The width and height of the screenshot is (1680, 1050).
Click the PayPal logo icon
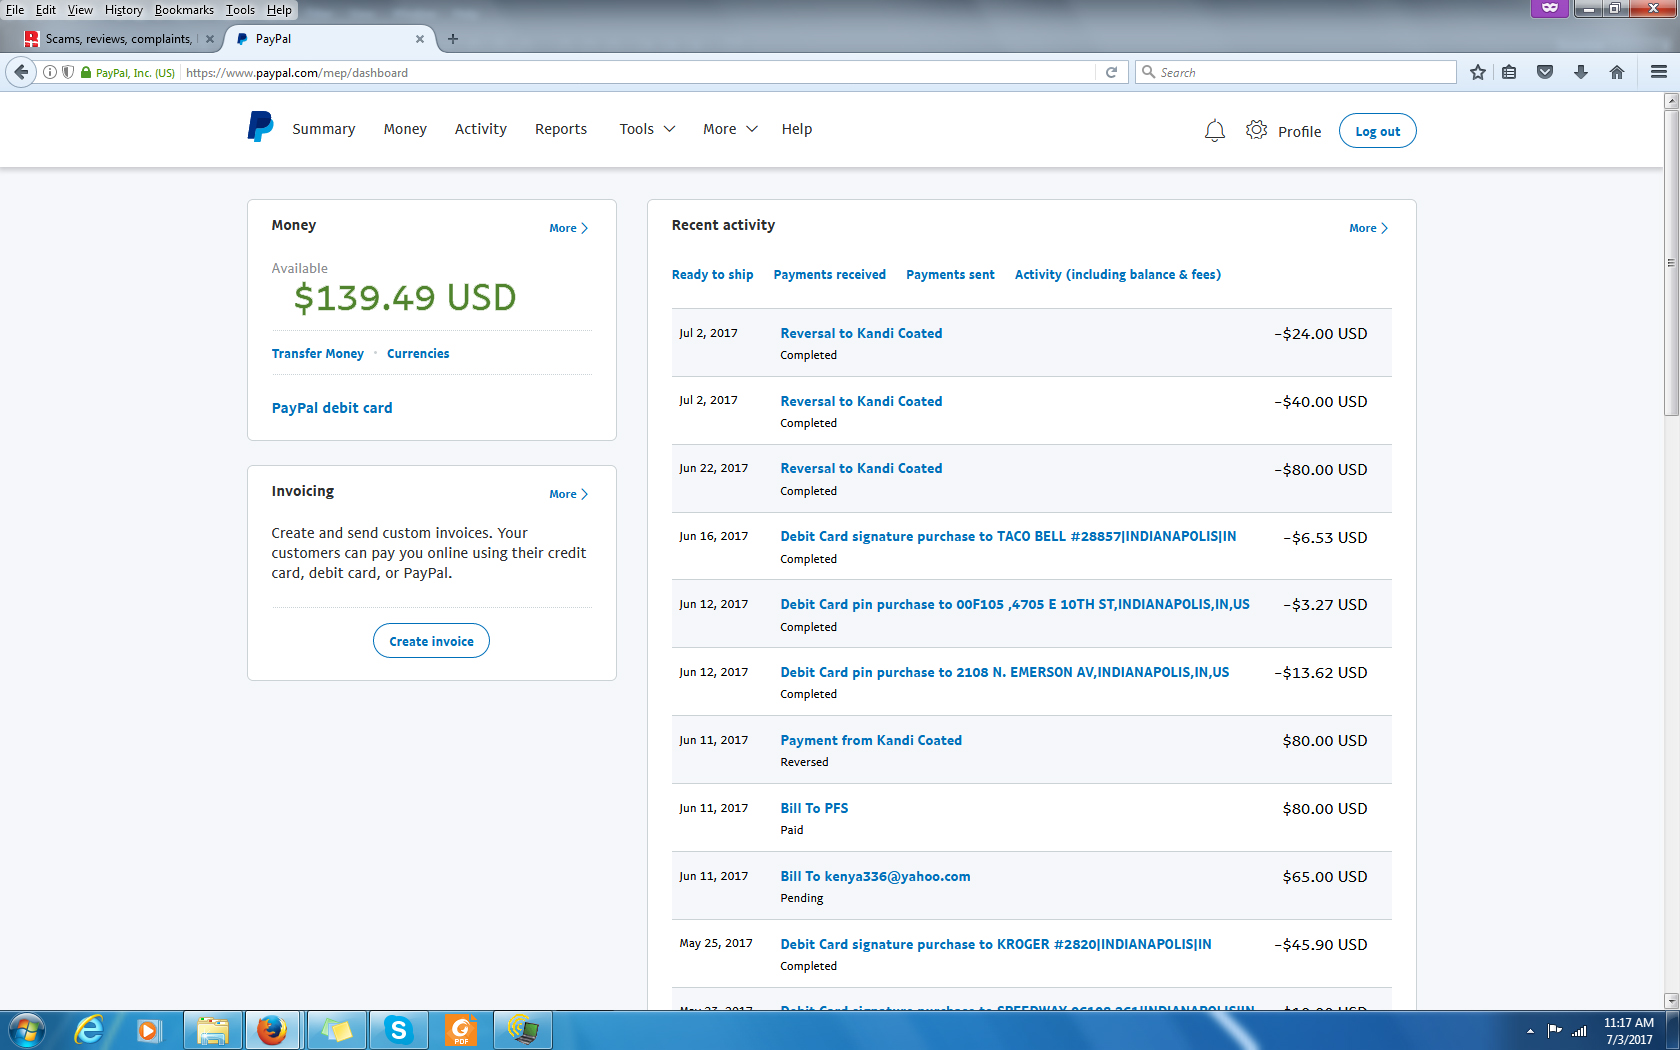click(260, 127)
